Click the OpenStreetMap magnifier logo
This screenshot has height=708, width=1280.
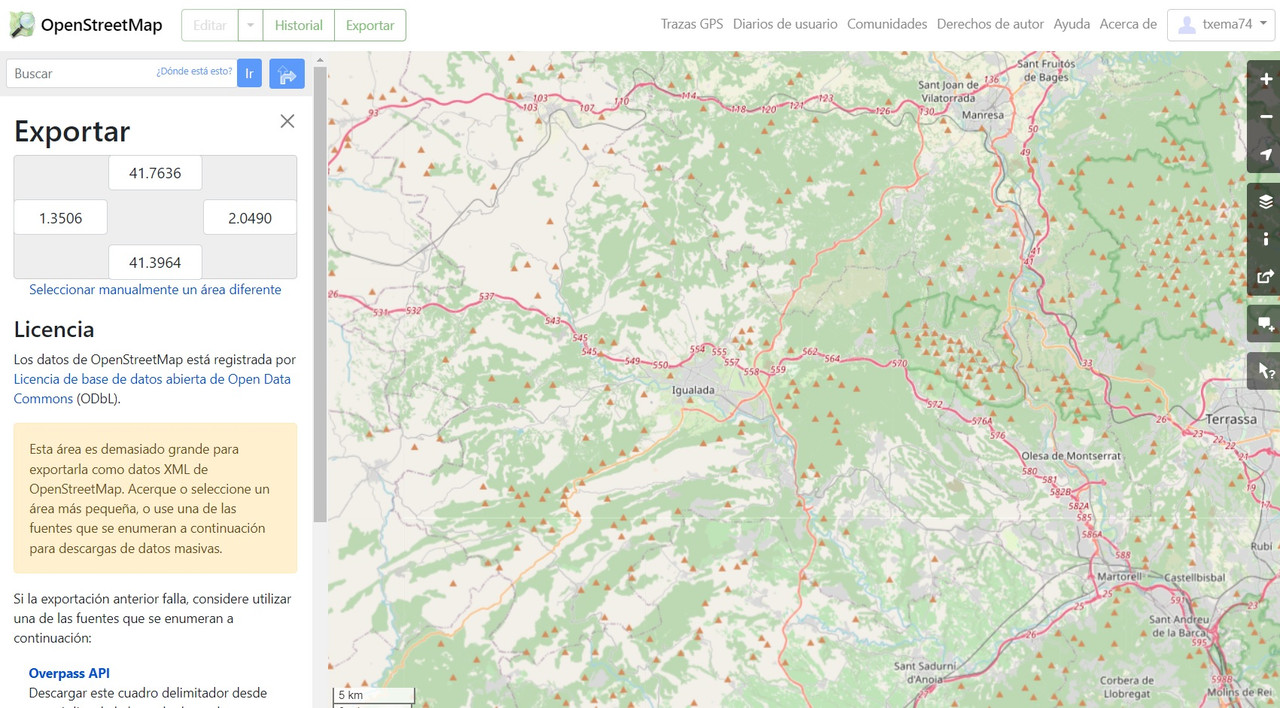click(x=21, y=25)
